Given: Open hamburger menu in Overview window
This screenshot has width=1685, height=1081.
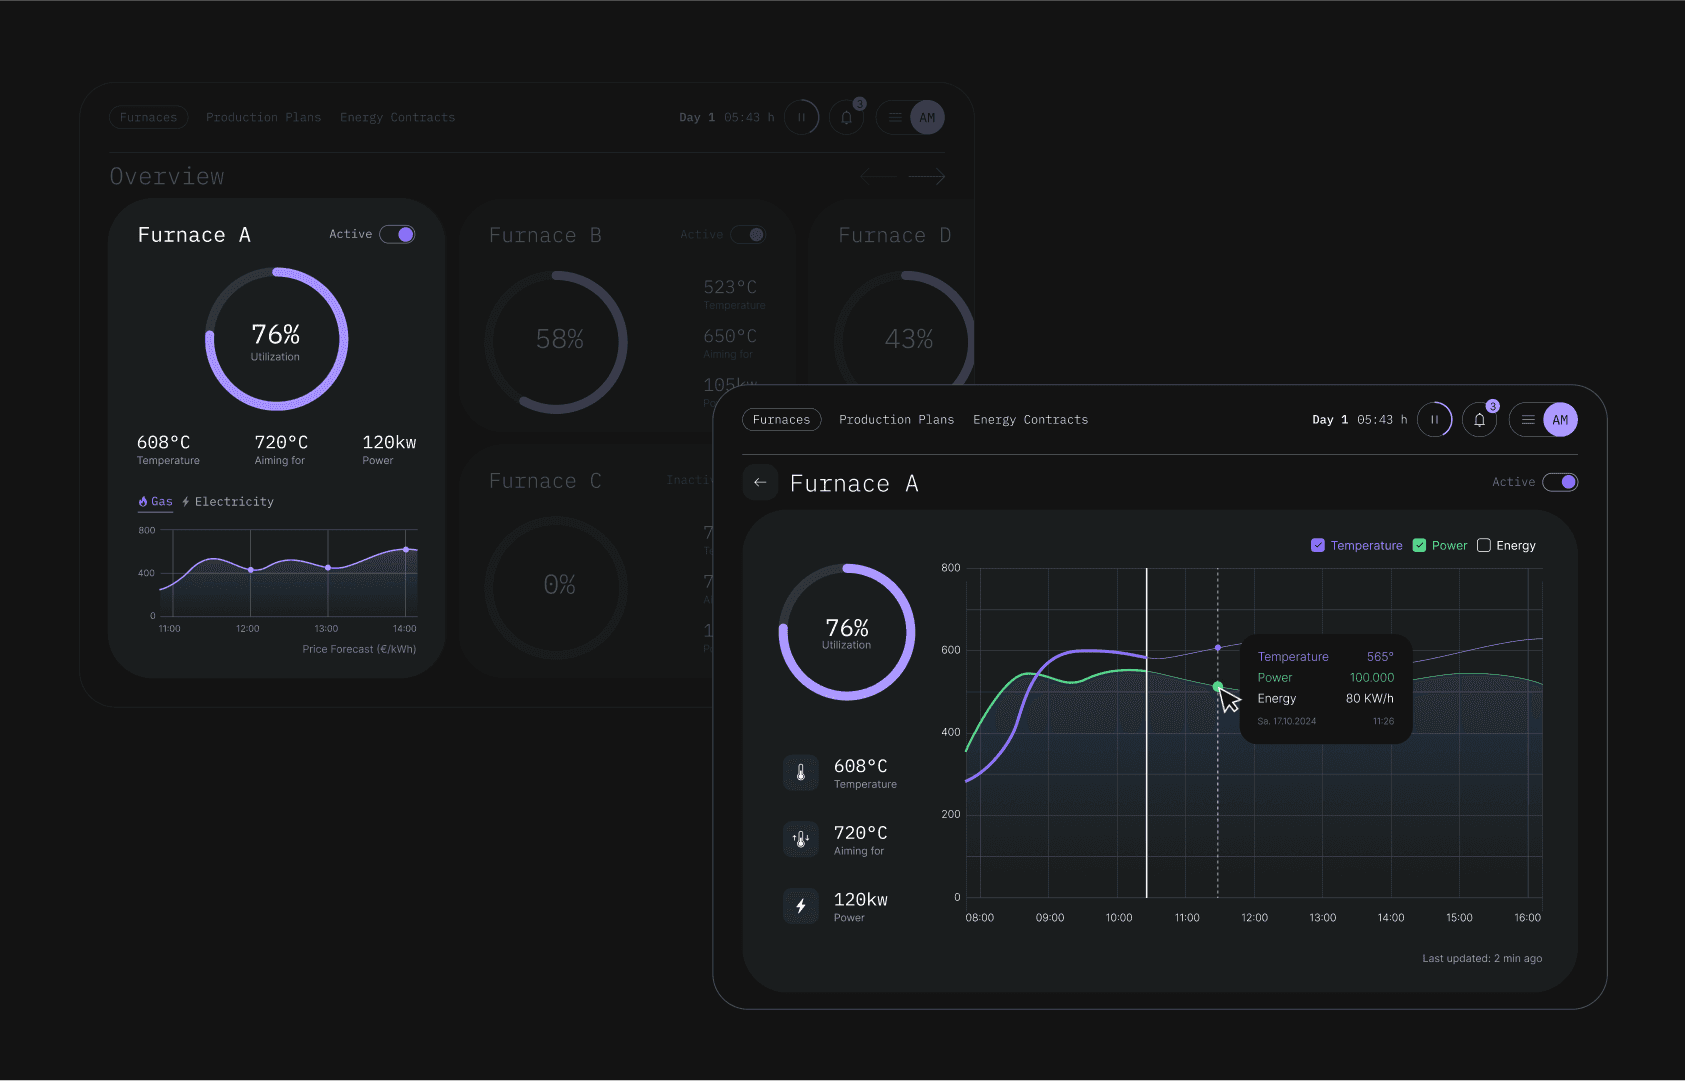Looking at the screenshot, I should (895, 117).
